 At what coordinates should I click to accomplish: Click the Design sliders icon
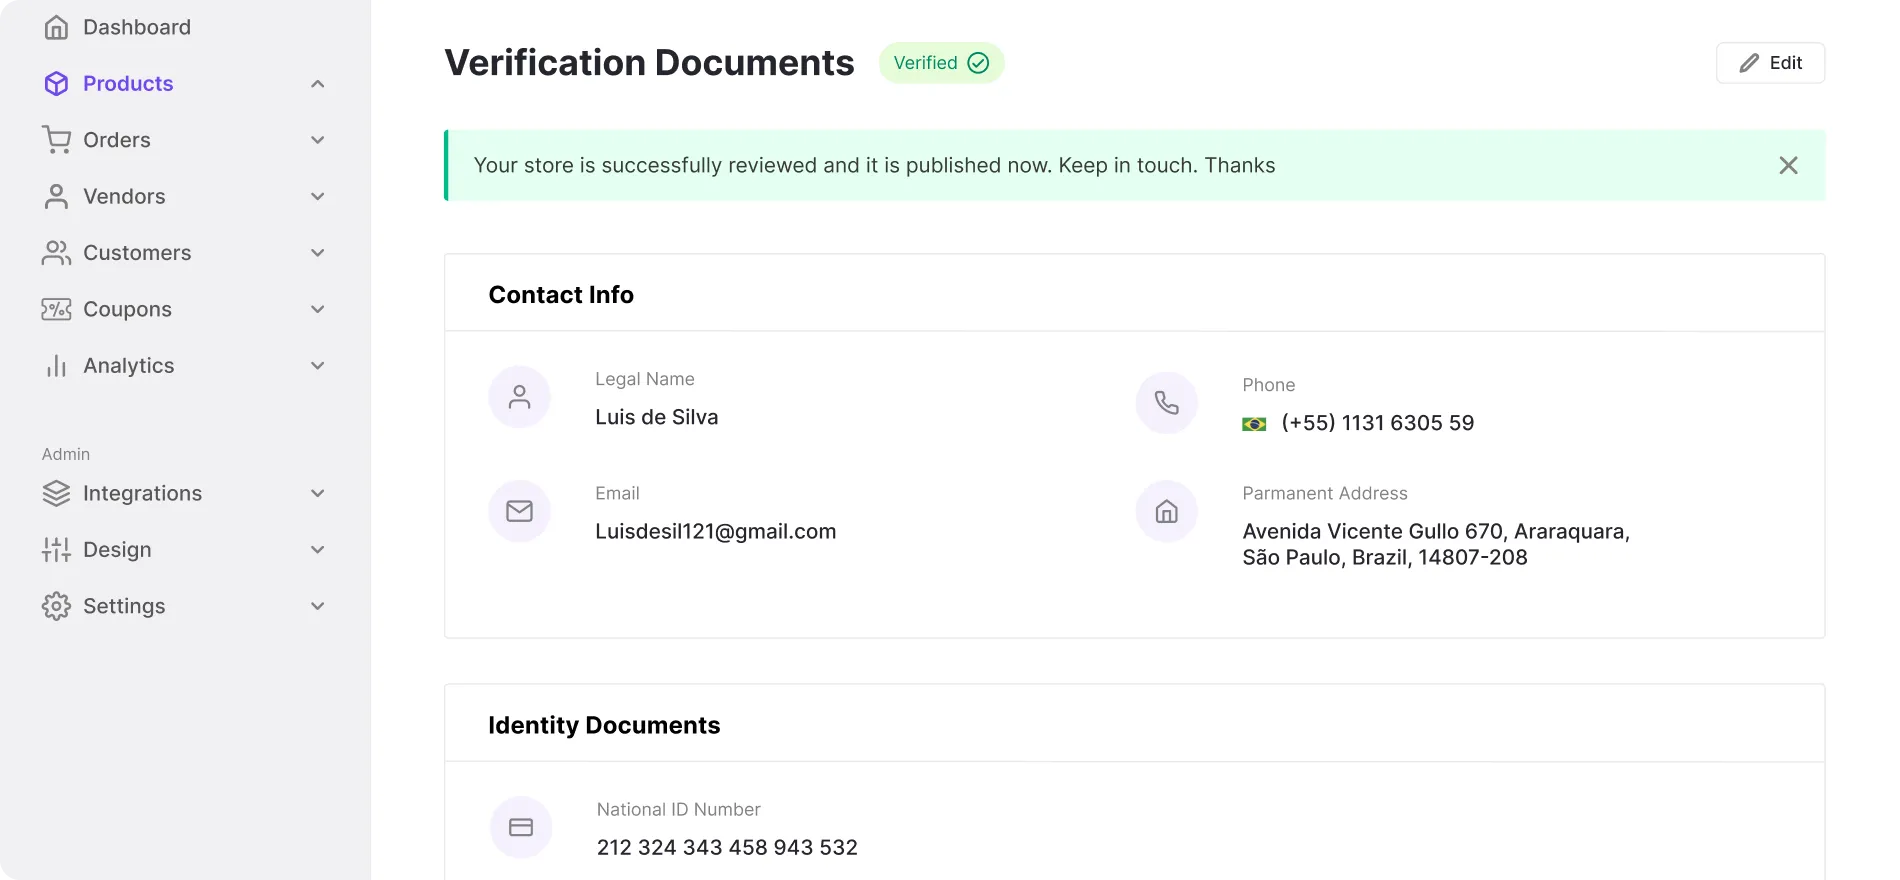pyautogui.click(x=57, y=549)
